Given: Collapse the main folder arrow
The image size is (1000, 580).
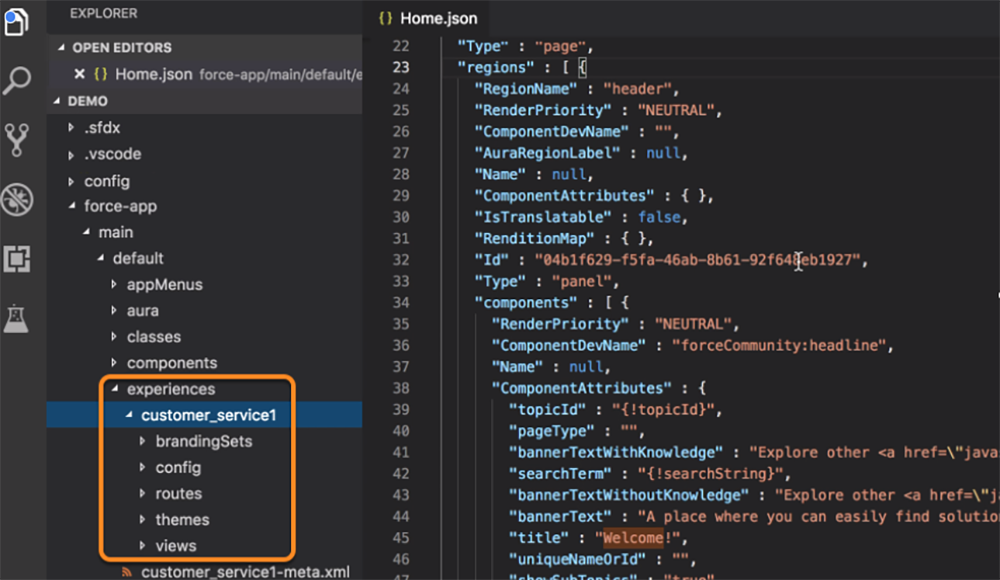Looking at the screenshot, I should 86,232.
